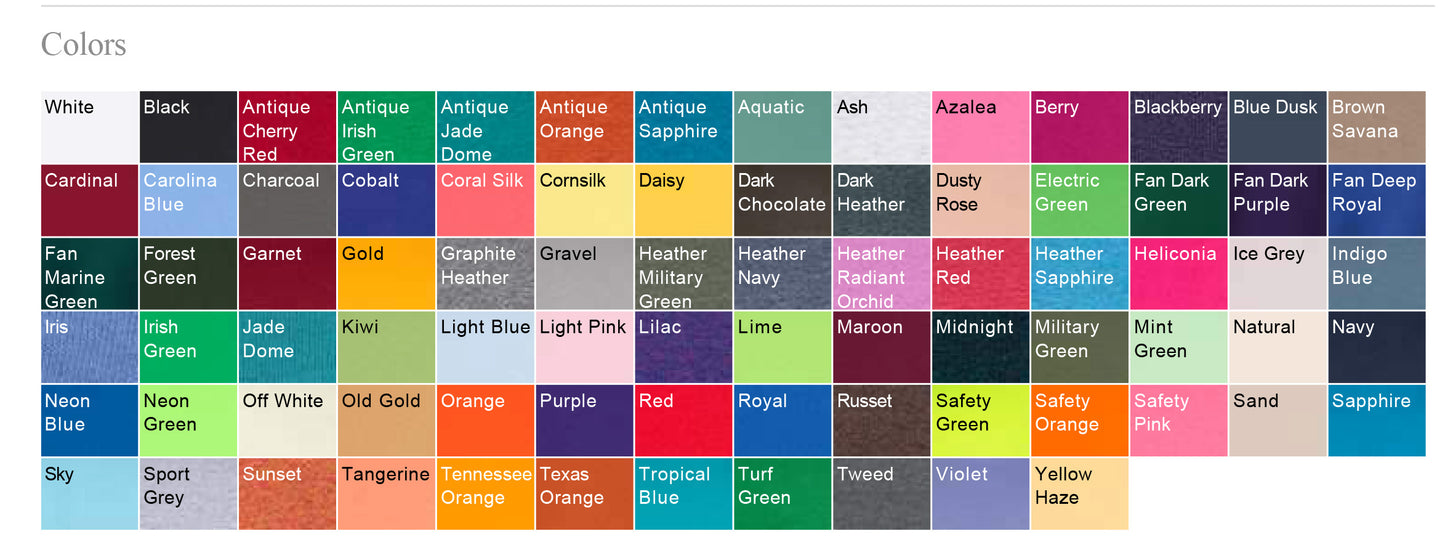1445x542 pixels.
Task: Choose the Yellow Haze color
Action: [x=1079, y=494]
